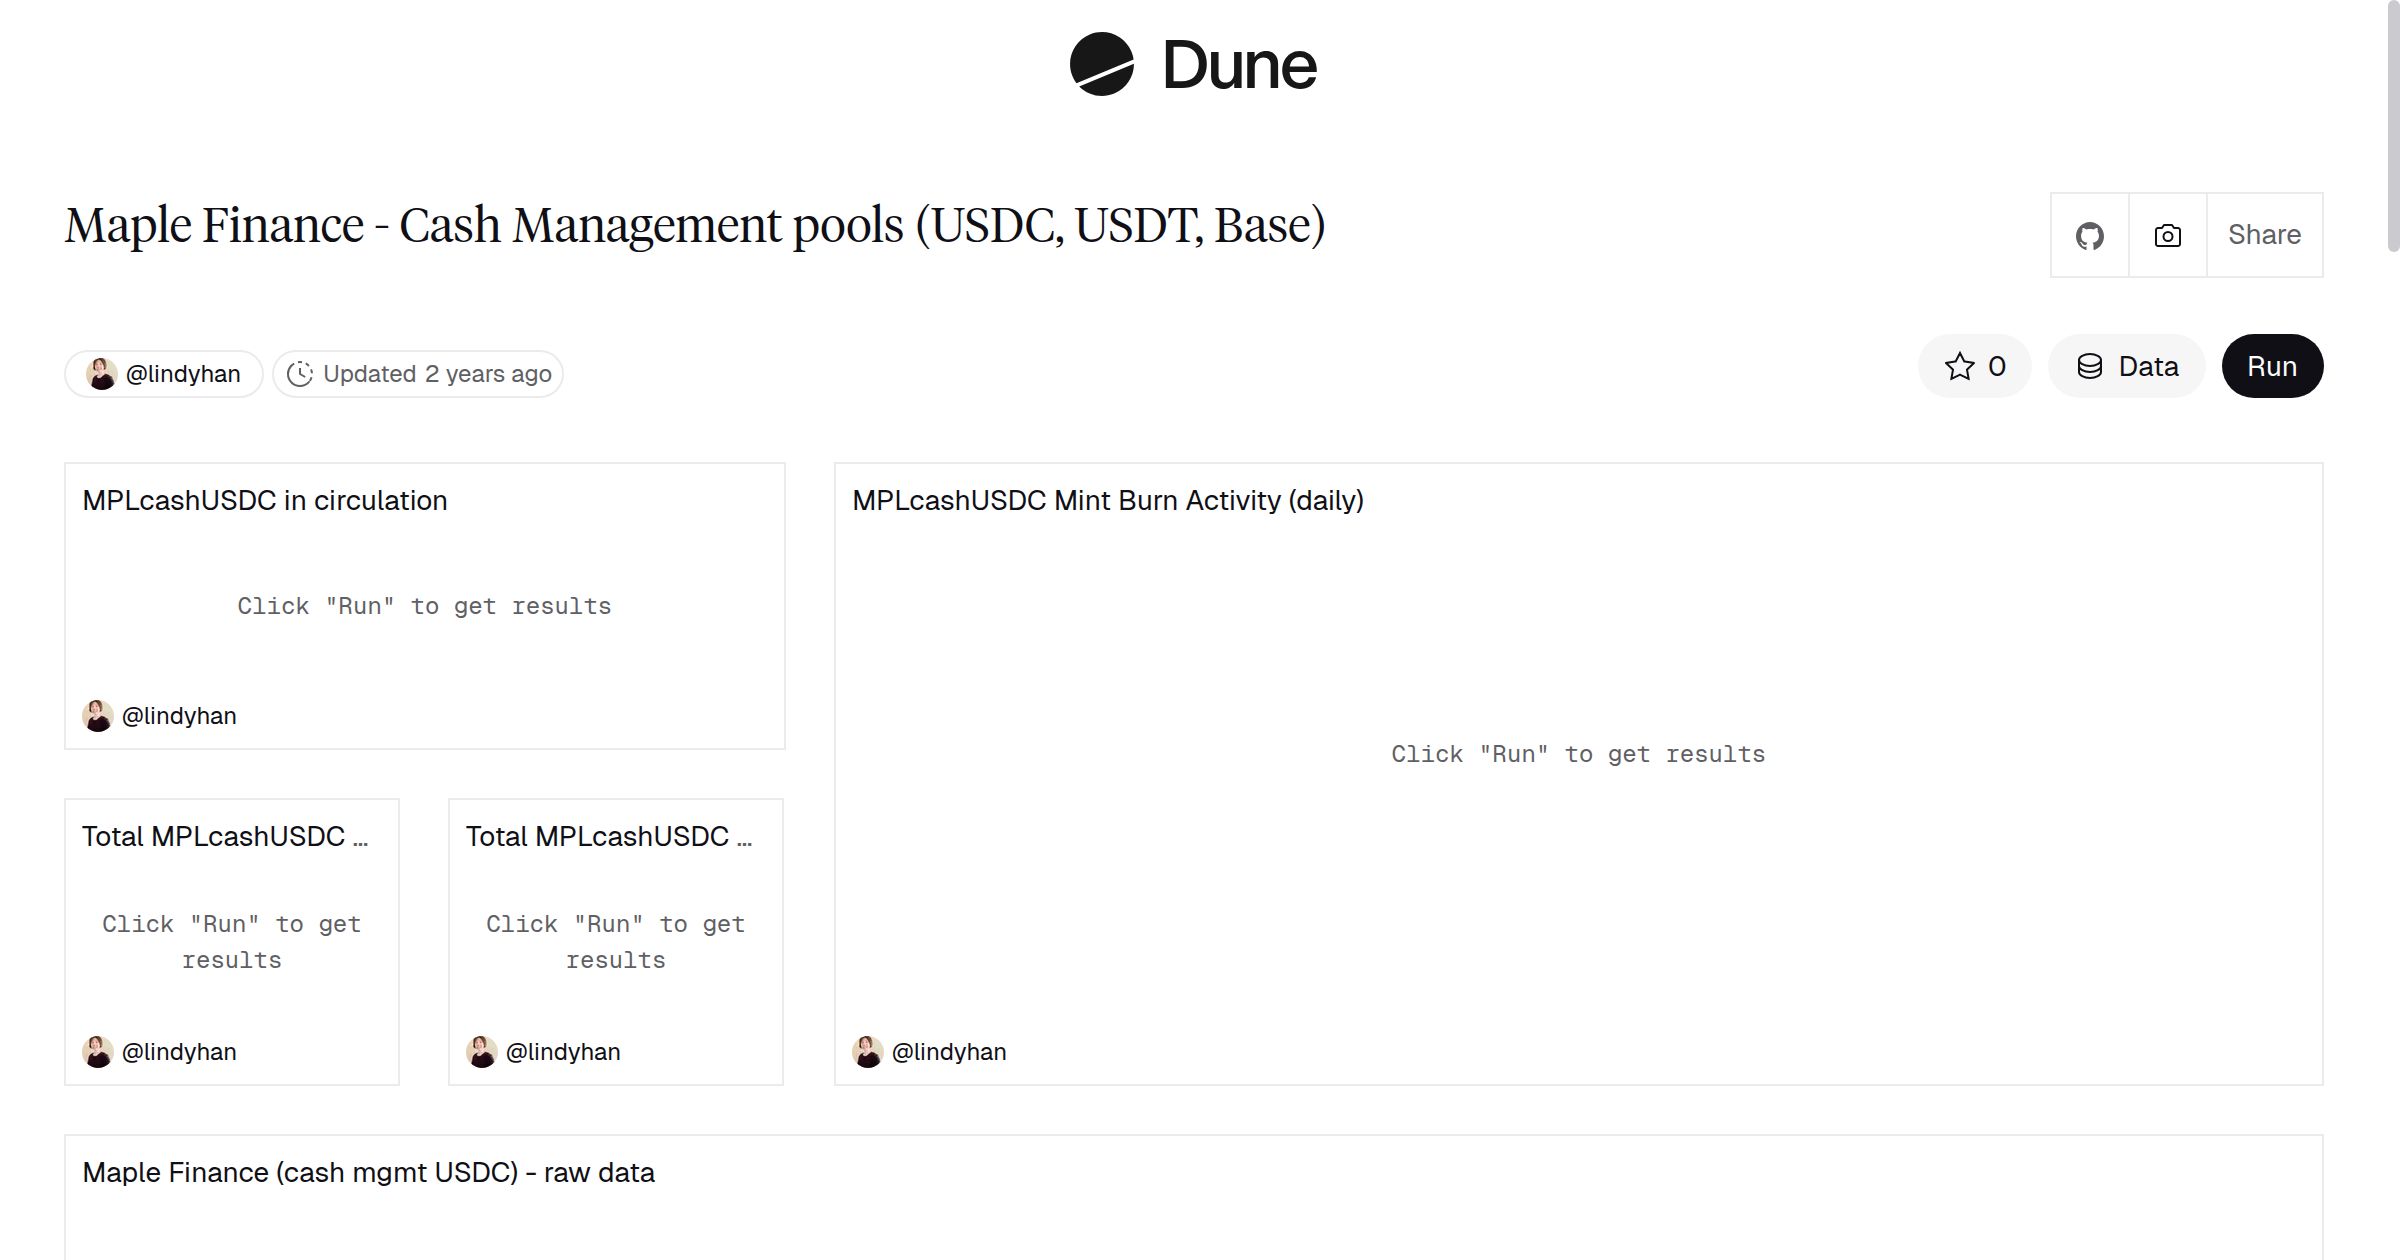
Task: Open @lindyhan's author profile link
Action: click(x=182, y=373)
